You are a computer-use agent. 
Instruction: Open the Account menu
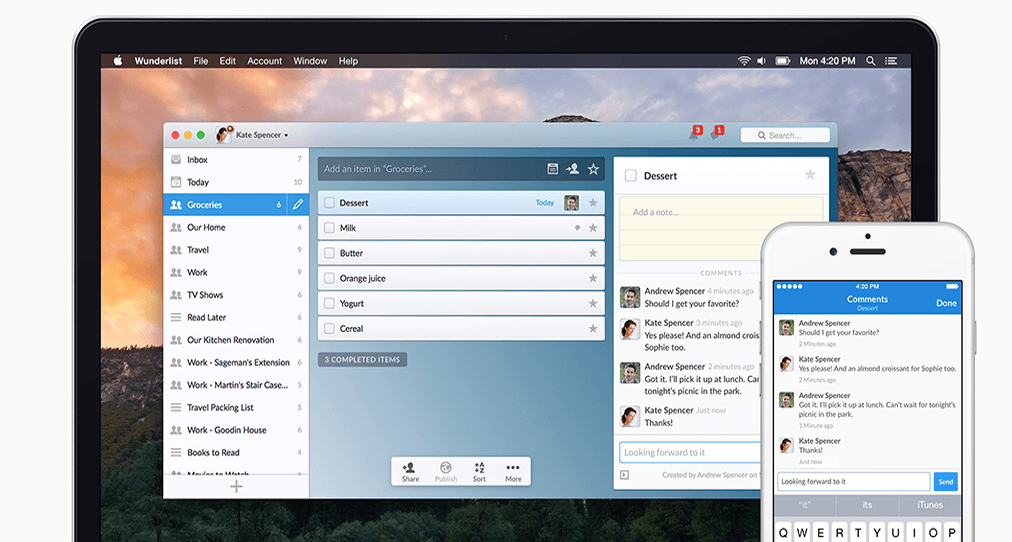[265, 61]
